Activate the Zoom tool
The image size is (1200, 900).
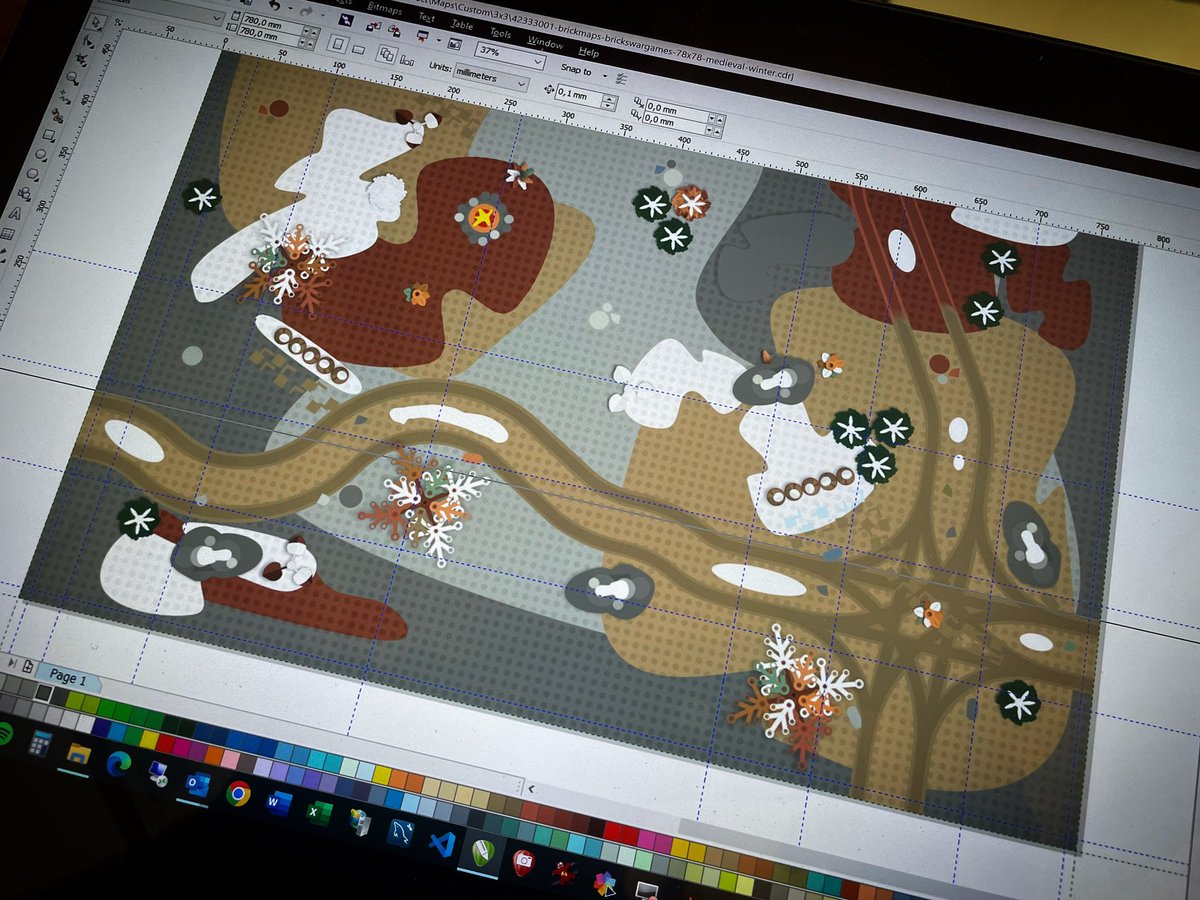[x=72, y=75]
